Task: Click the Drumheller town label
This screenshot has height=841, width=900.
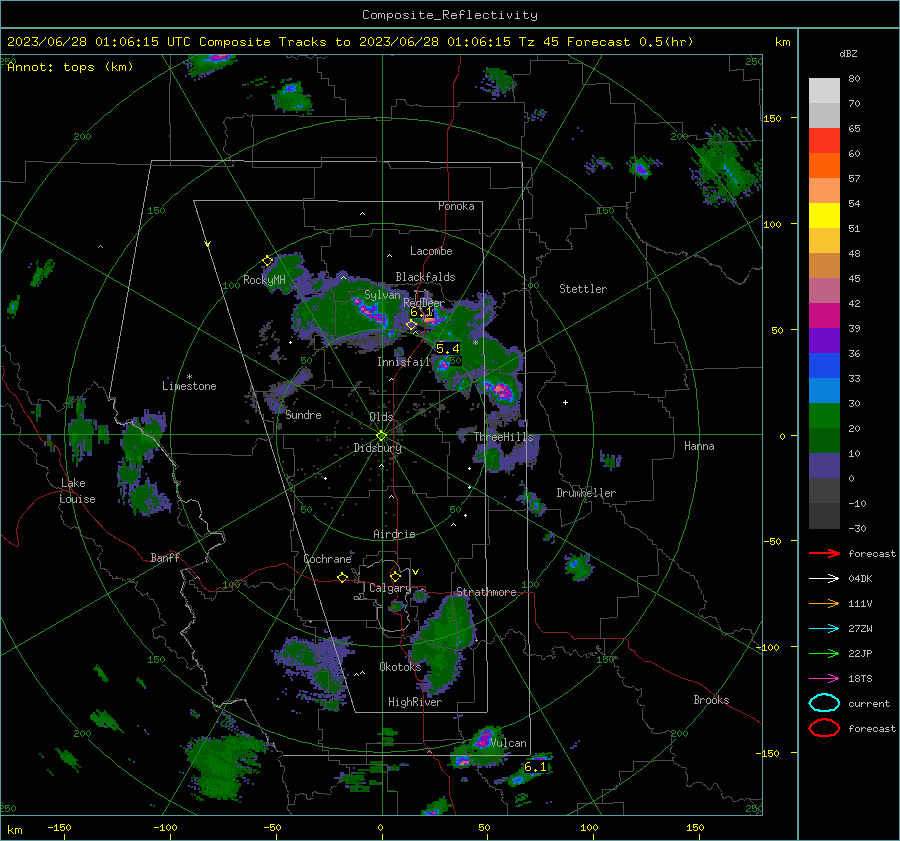Action: [x=586, y=493]
